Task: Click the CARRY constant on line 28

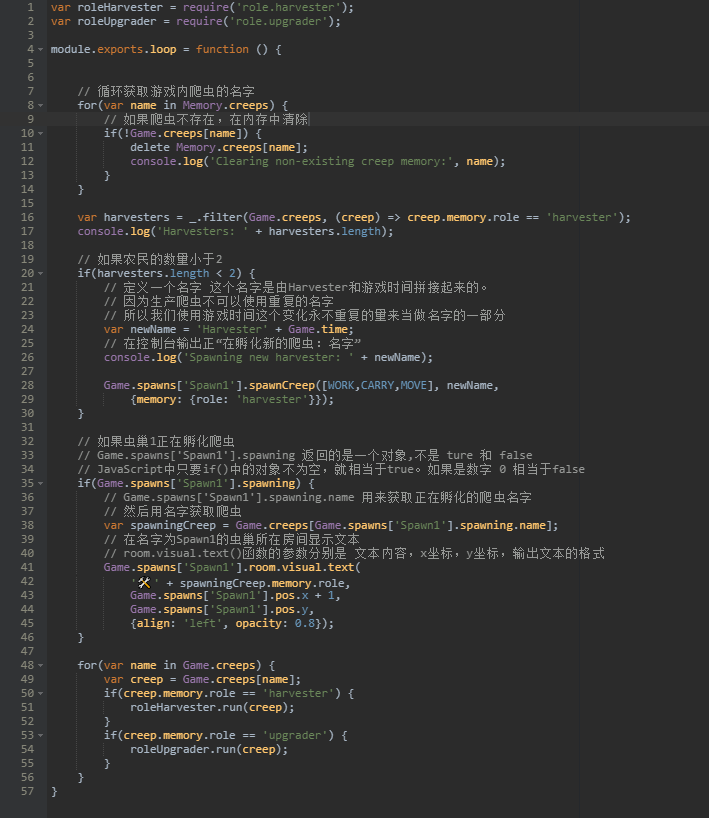Action: point(377,385)
